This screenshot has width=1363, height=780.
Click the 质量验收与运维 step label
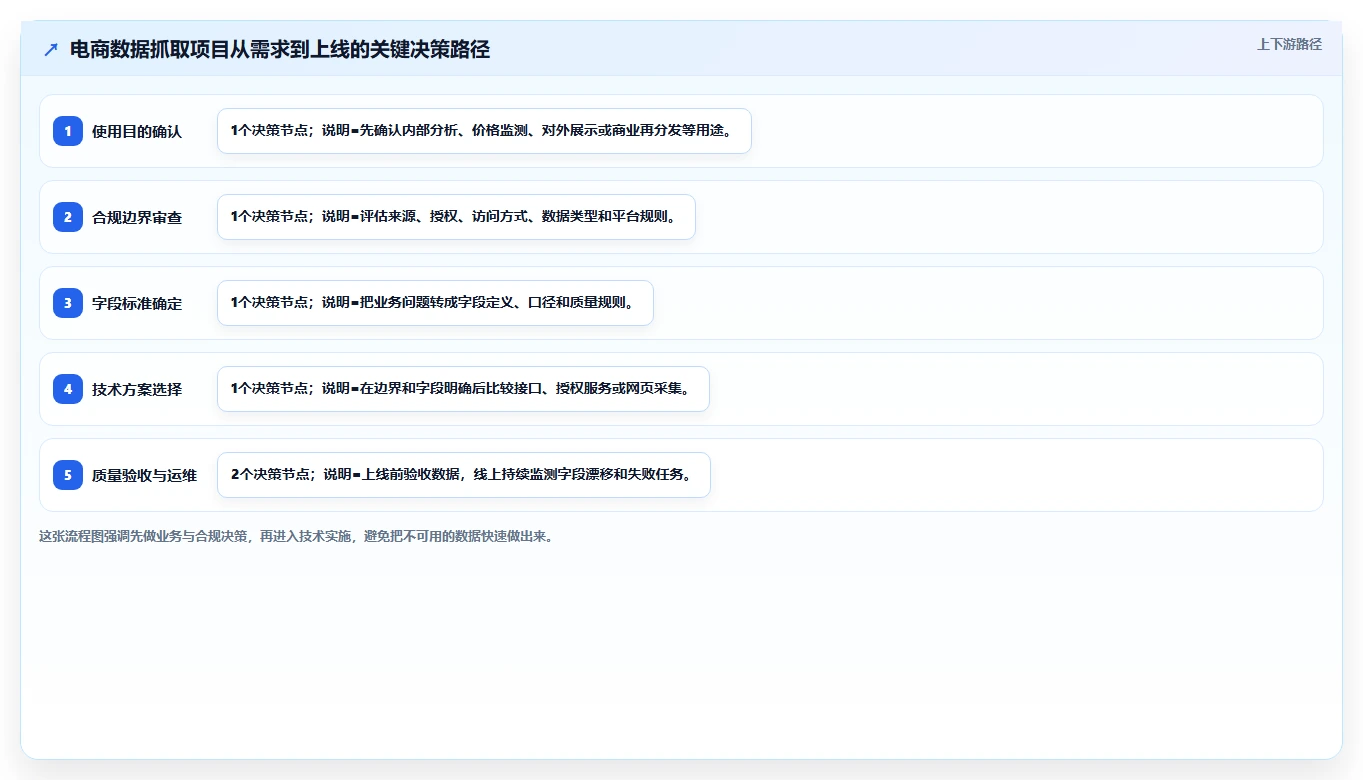coord(145,475)
